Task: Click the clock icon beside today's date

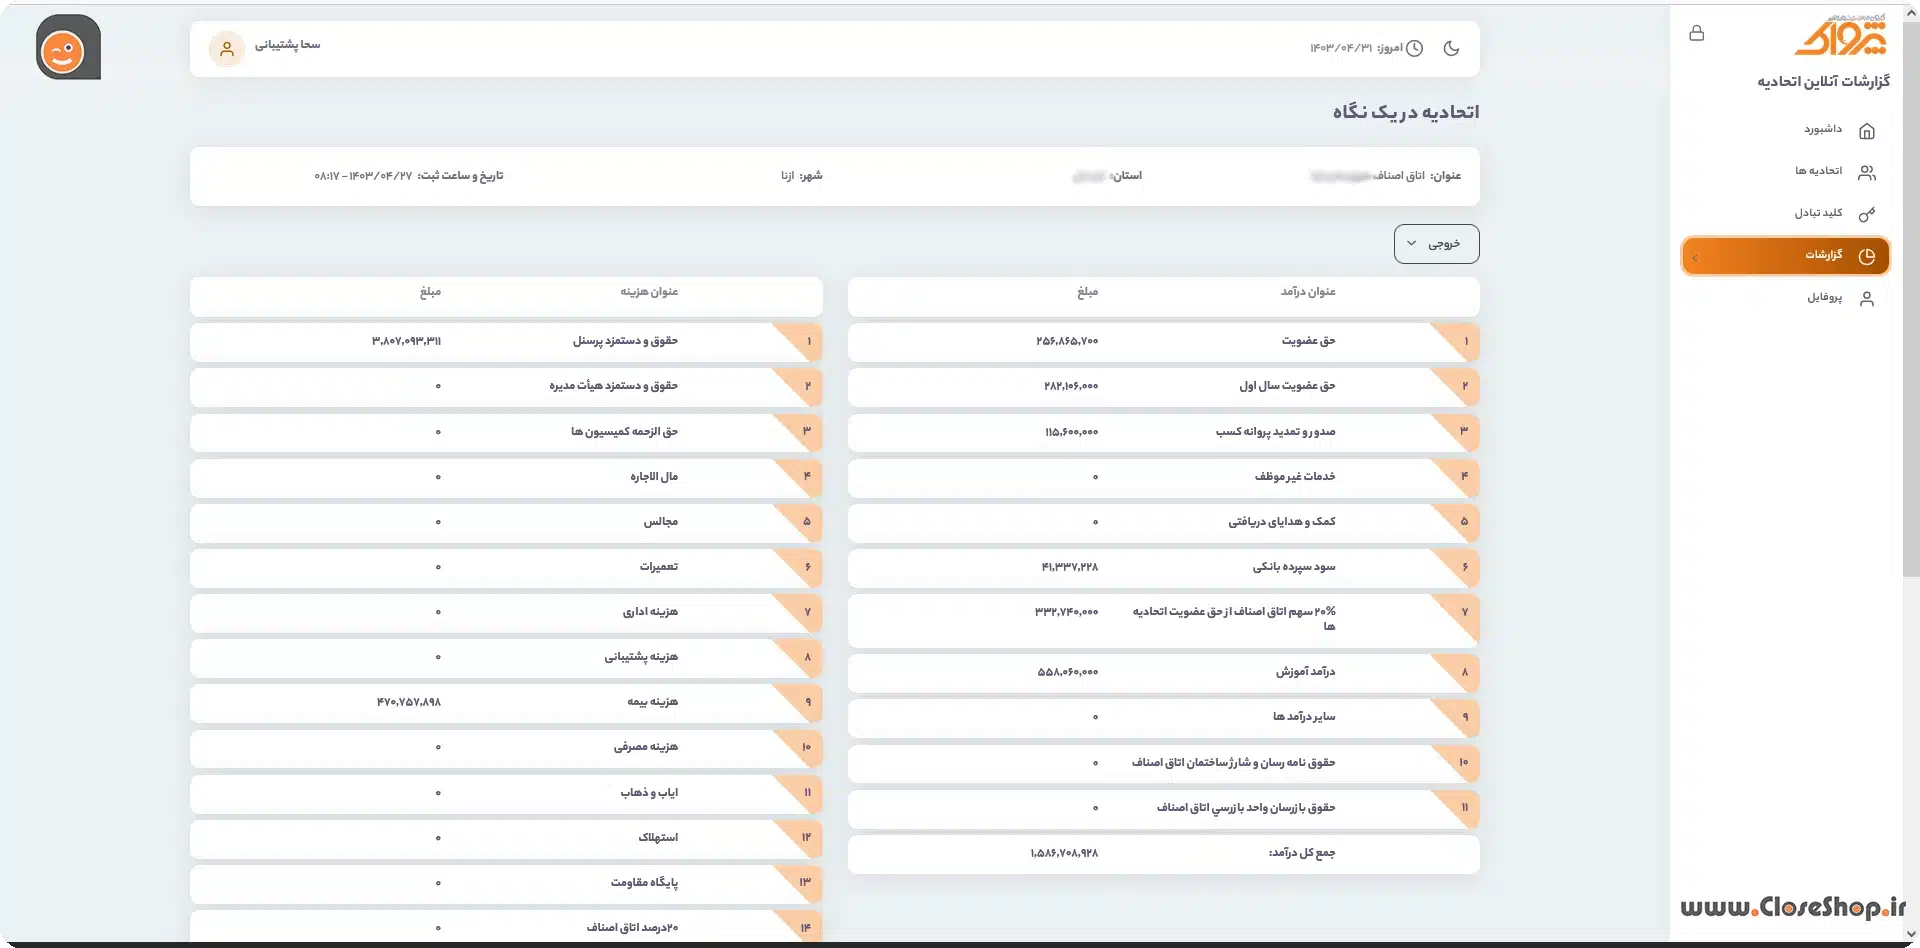Action: coord(1414,48)
